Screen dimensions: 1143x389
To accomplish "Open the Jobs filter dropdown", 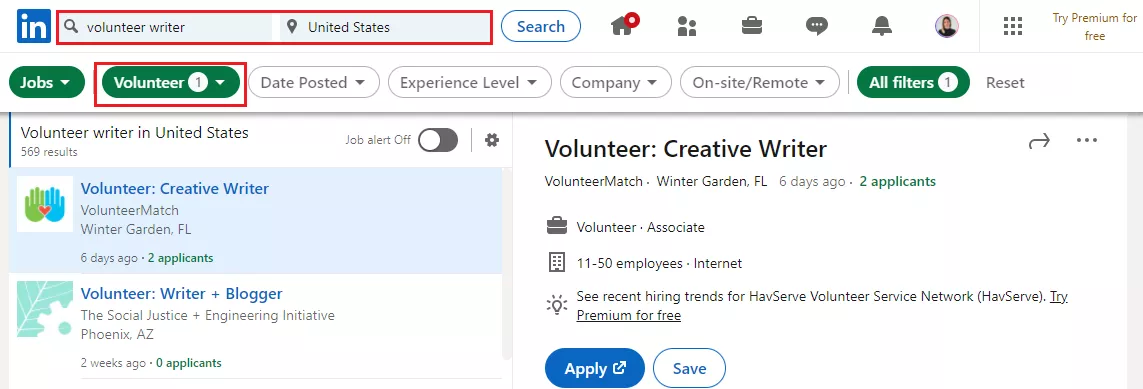I will click(46, 82).
